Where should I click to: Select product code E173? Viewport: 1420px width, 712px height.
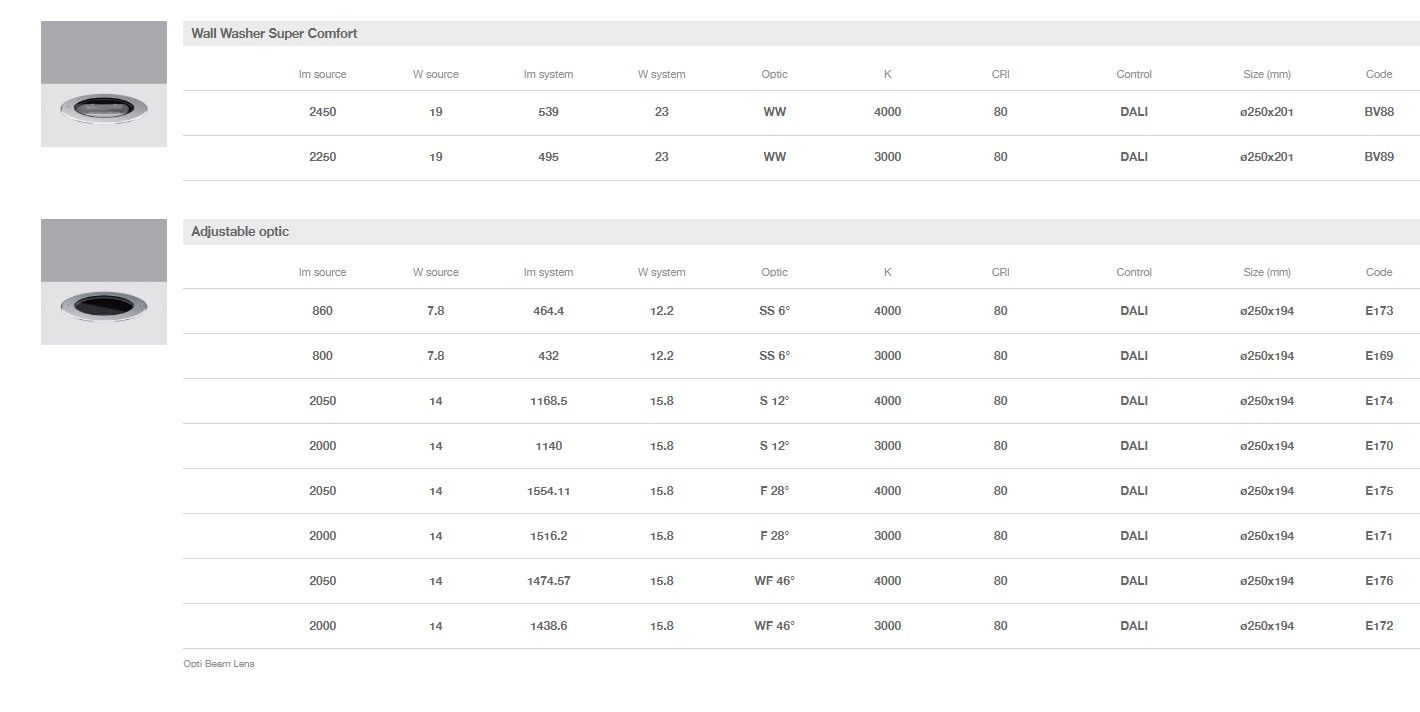click(1378, 311)
